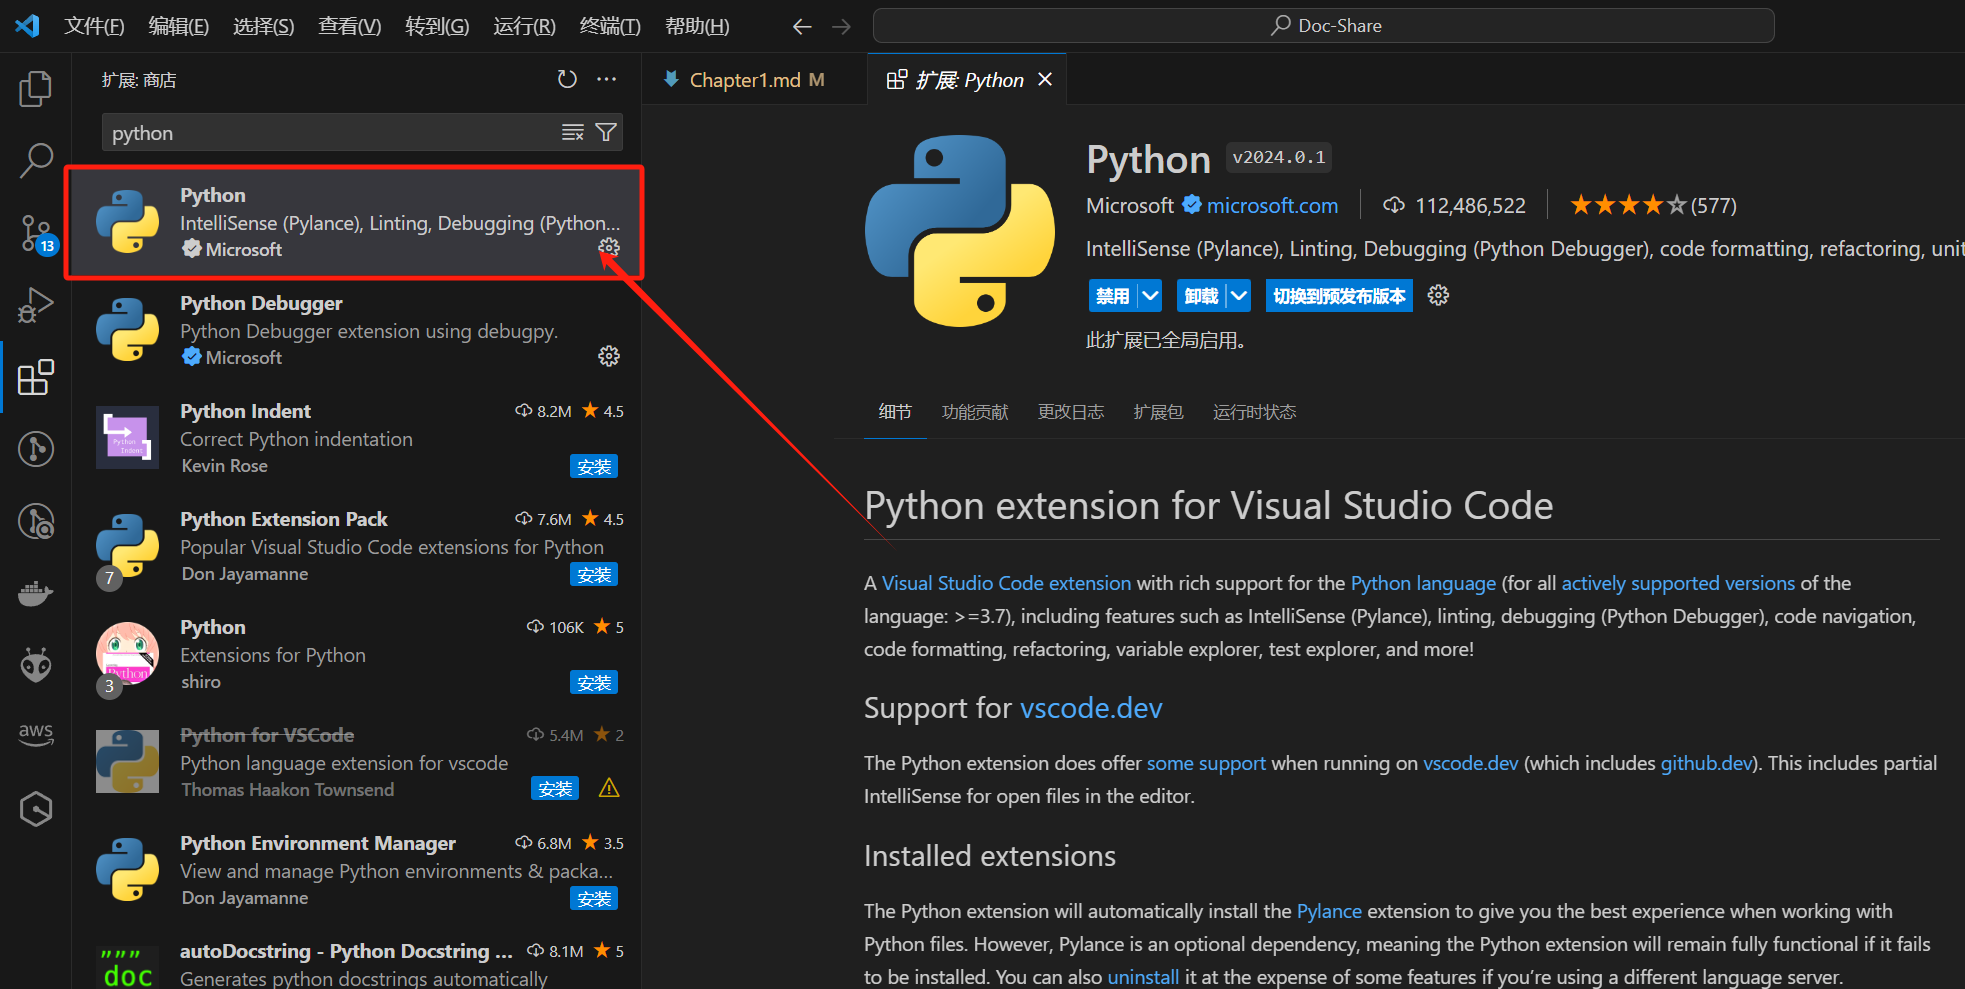Open the github.dev link

[x=1706, y=763]
